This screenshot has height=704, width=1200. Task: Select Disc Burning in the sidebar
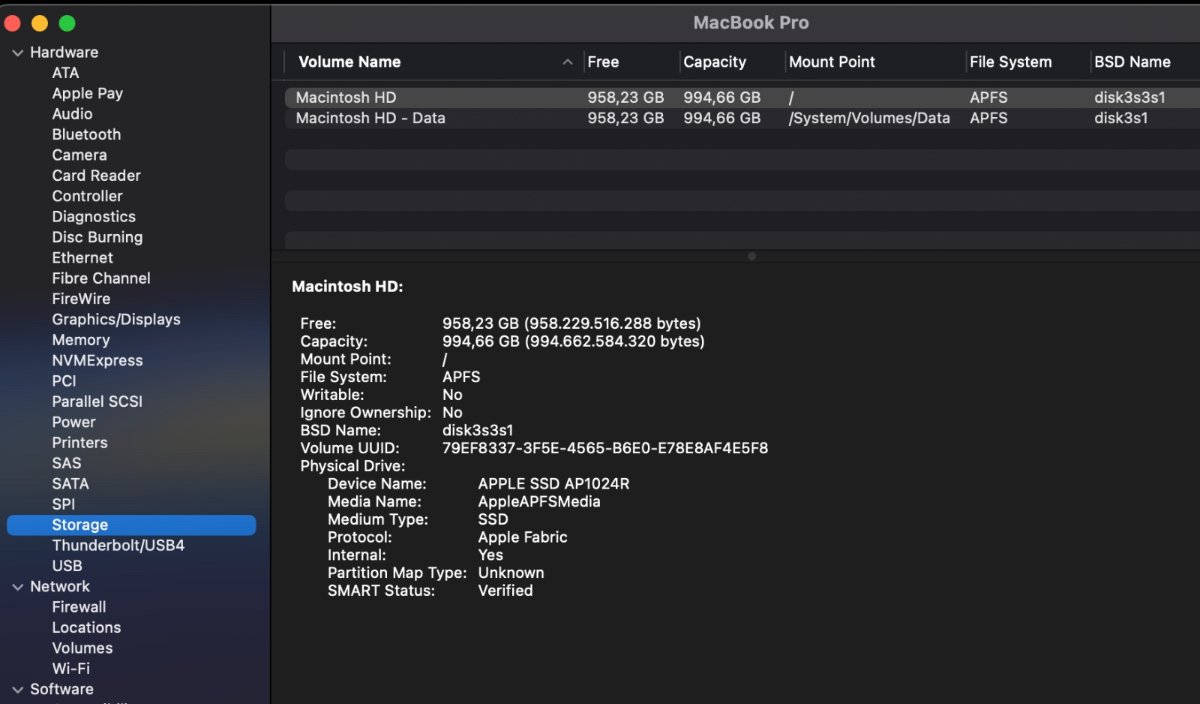pos(97,237)
